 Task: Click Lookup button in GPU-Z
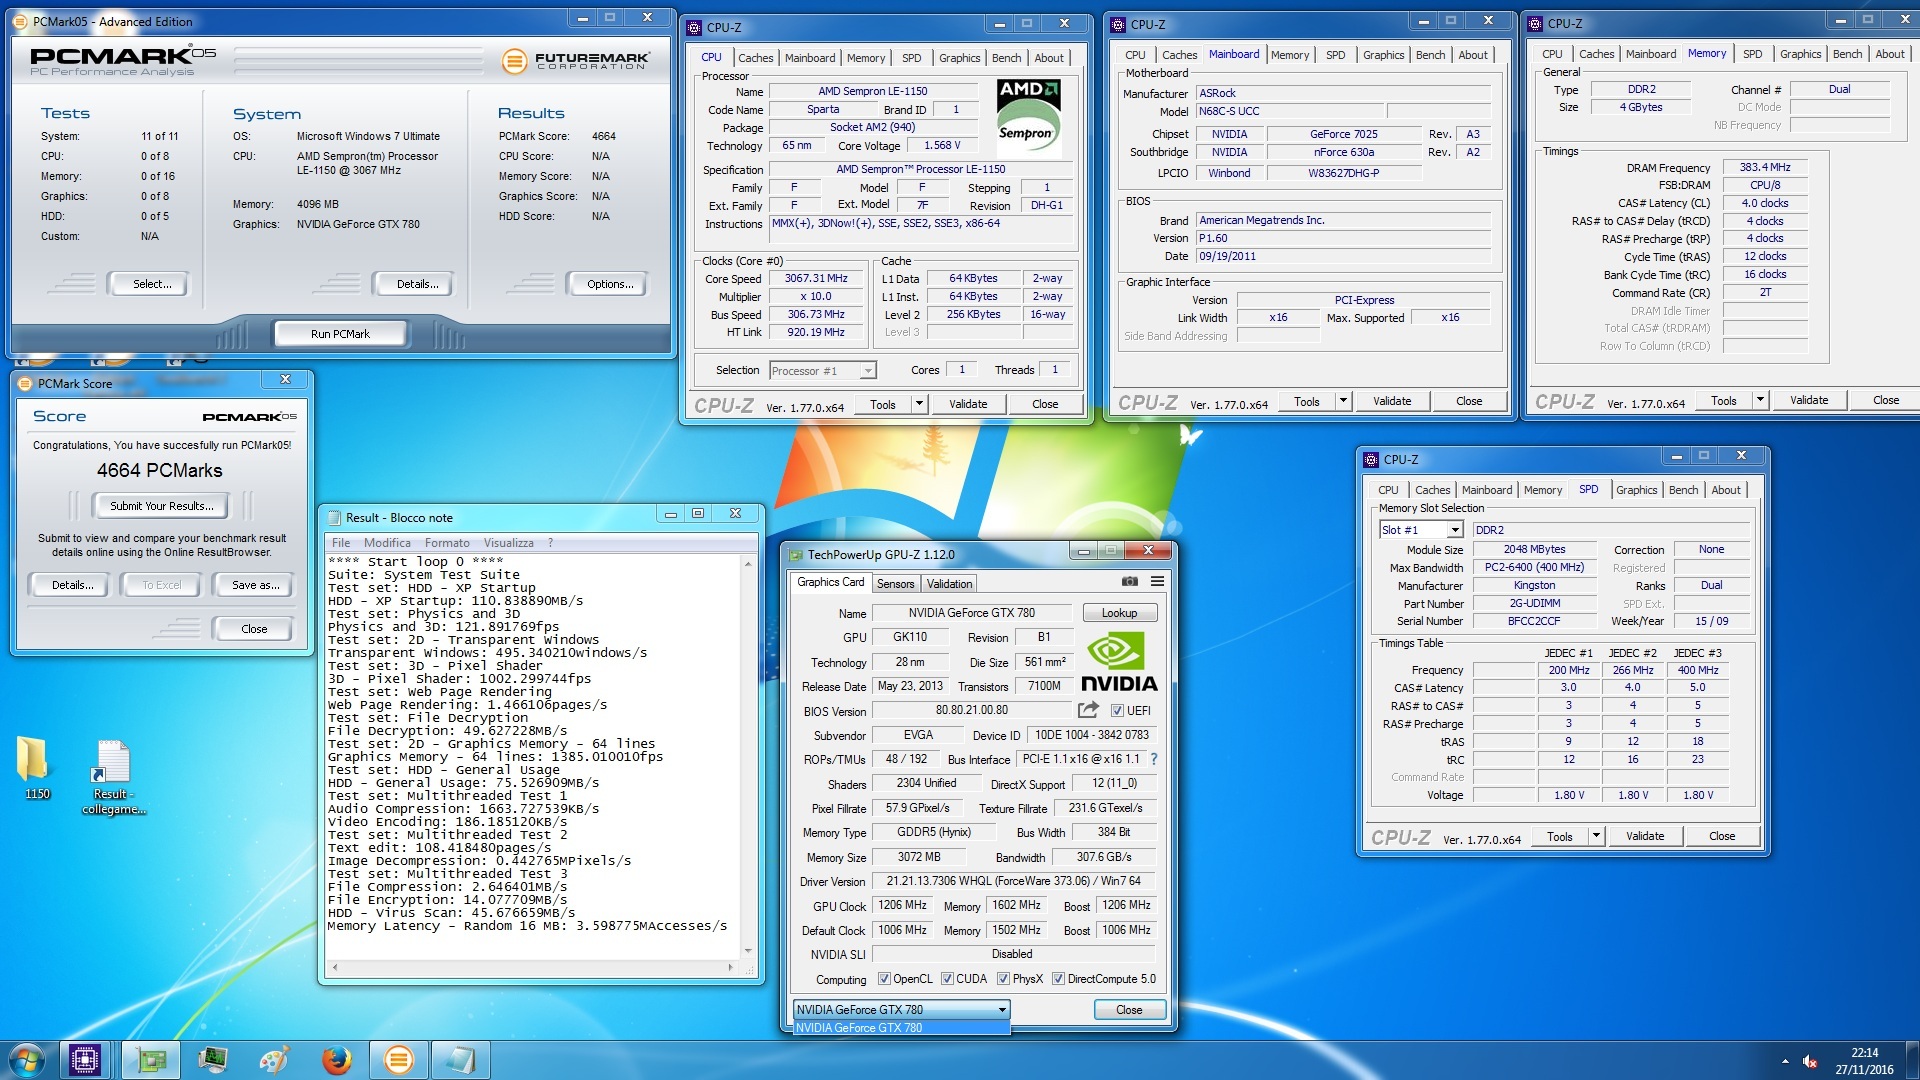[1119, 613]
